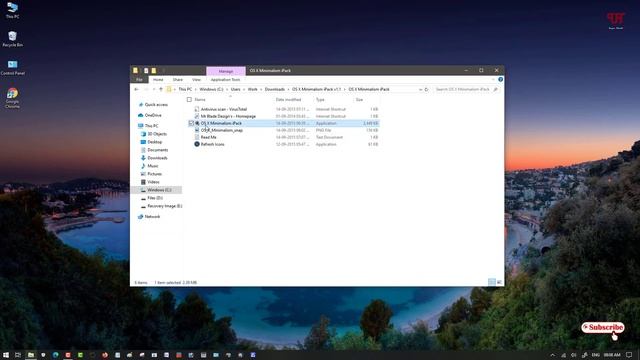This screenshot has height=360, width=640.
Task: Open Files (D:) drive in navigation pane
Action: 155,198
